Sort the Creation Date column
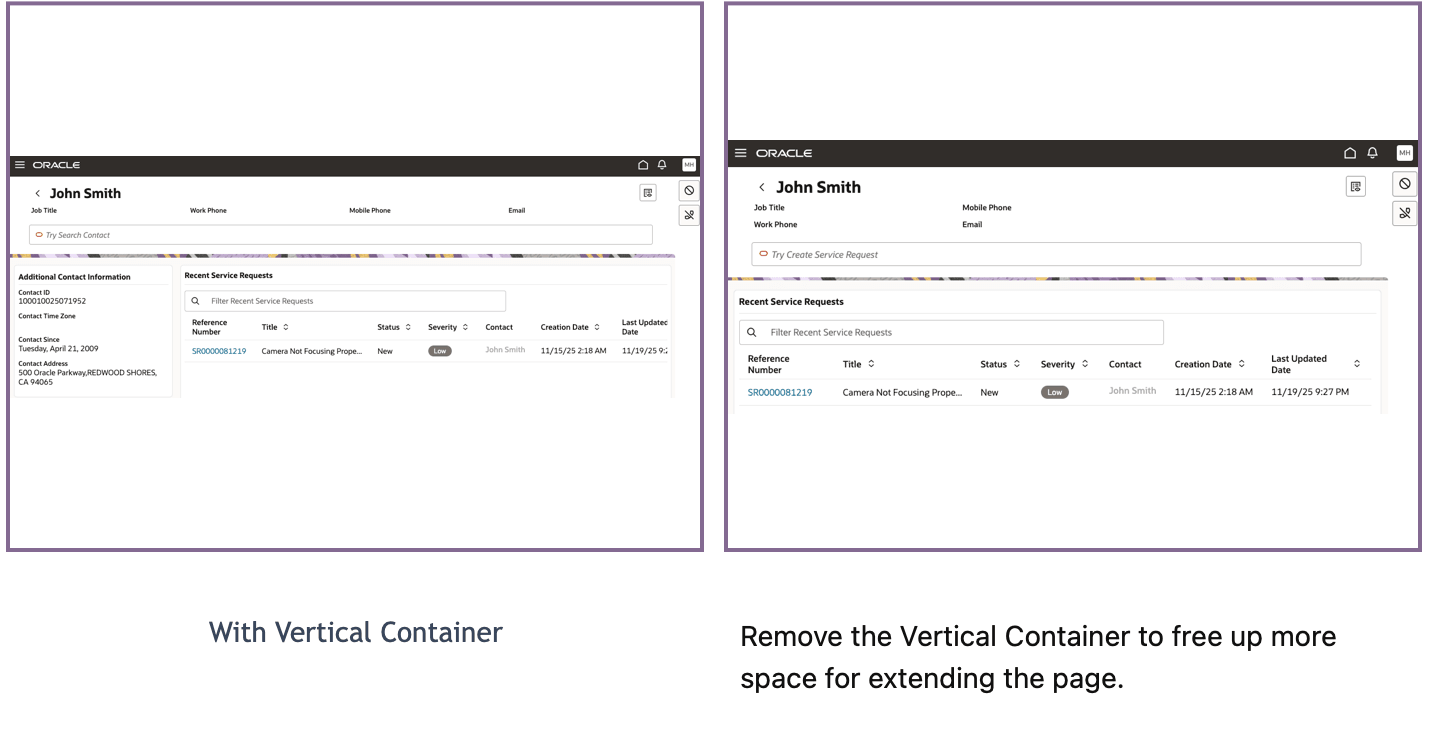This screenshot has width=1434, height=736. pyautogui.click(x=1240, y=363)
